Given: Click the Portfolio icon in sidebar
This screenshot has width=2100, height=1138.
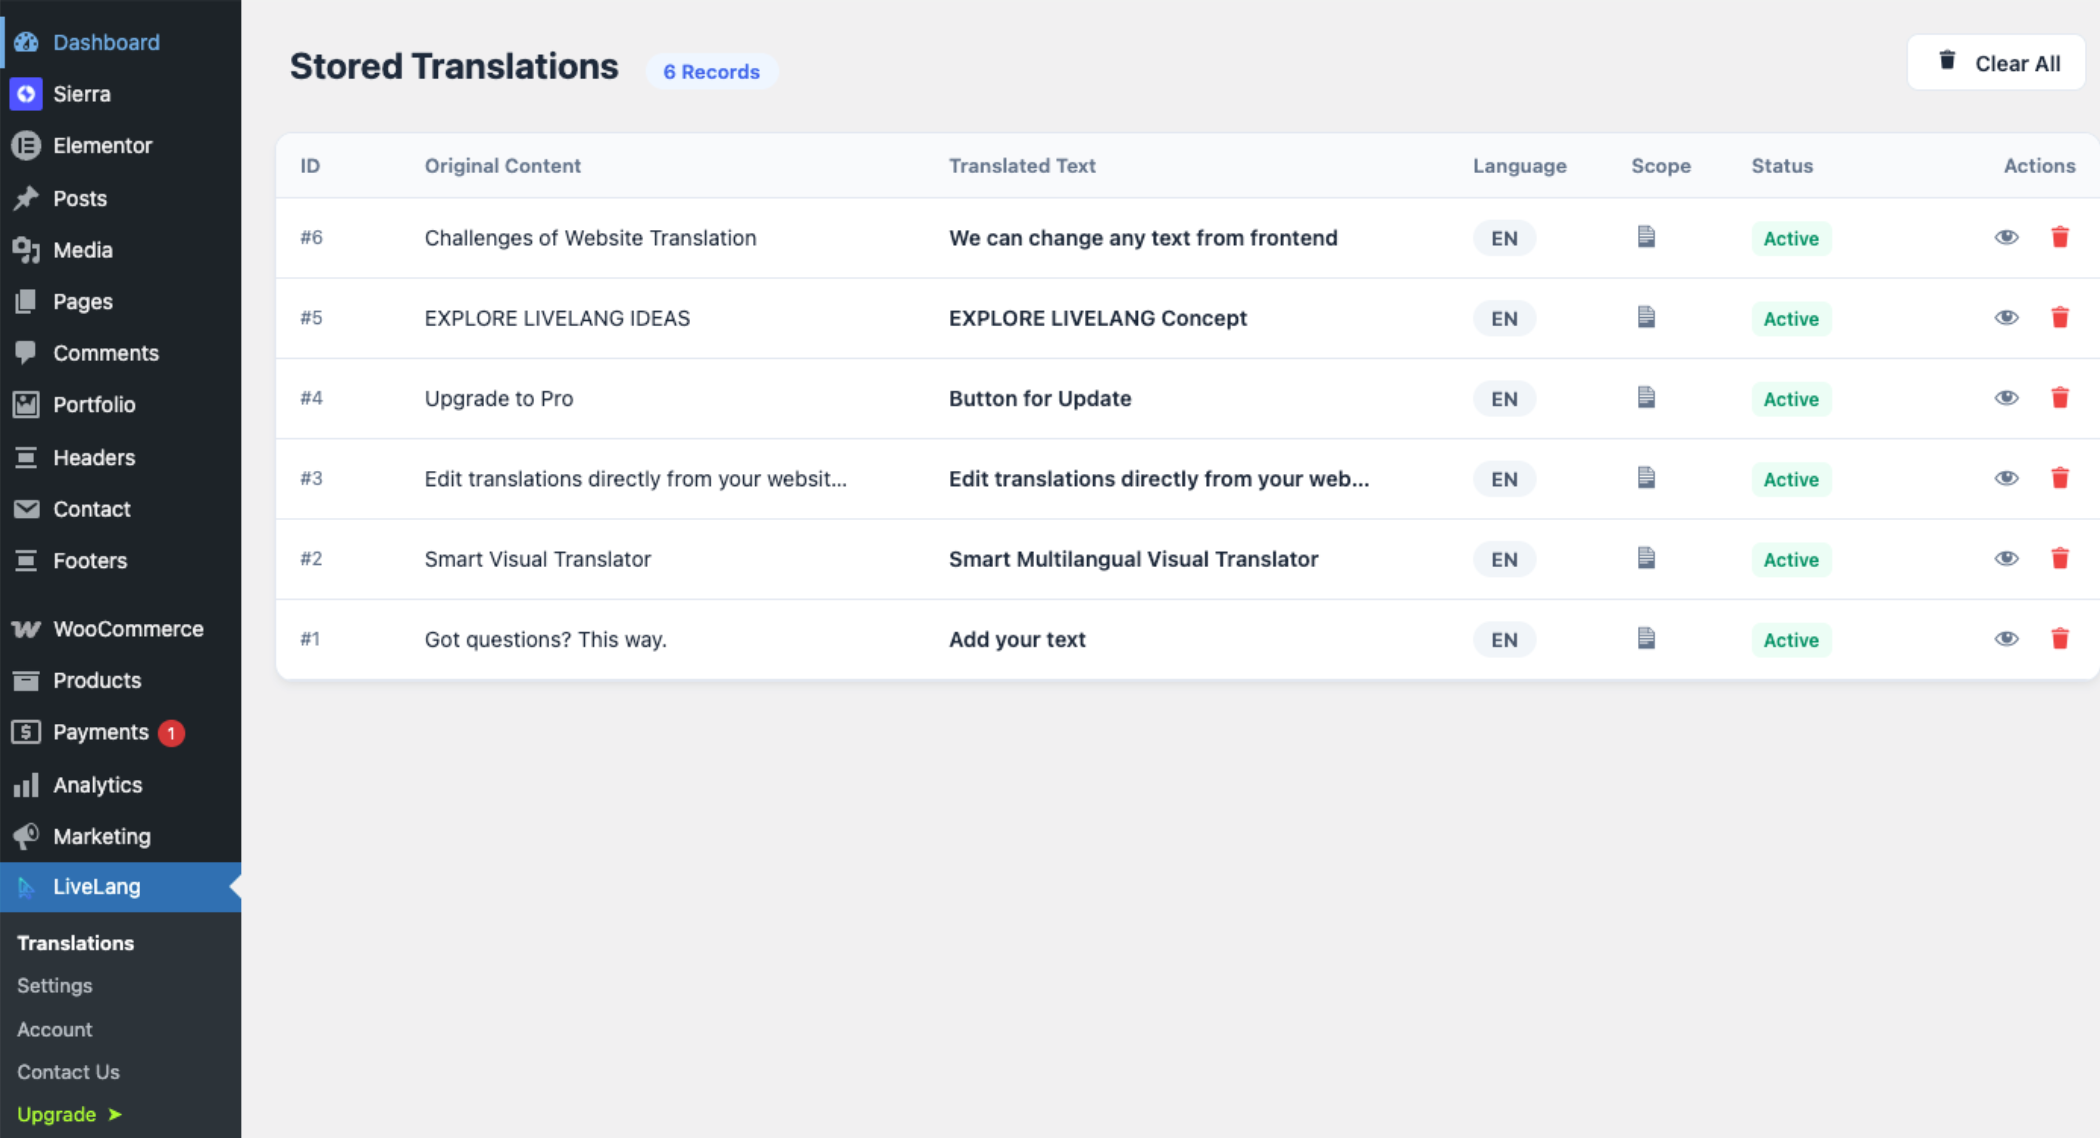Looking at the screenshot, I should pyautogui.click(x=26, y=404).
